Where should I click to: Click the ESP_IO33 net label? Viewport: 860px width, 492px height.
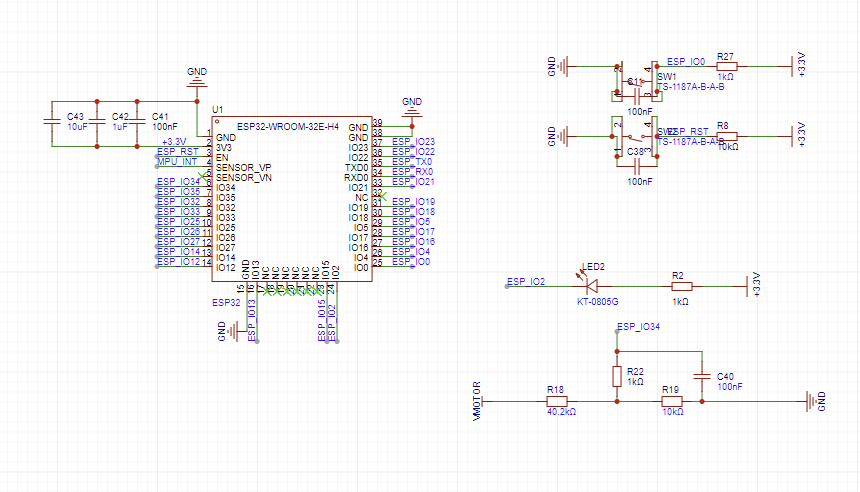point(179,211)
